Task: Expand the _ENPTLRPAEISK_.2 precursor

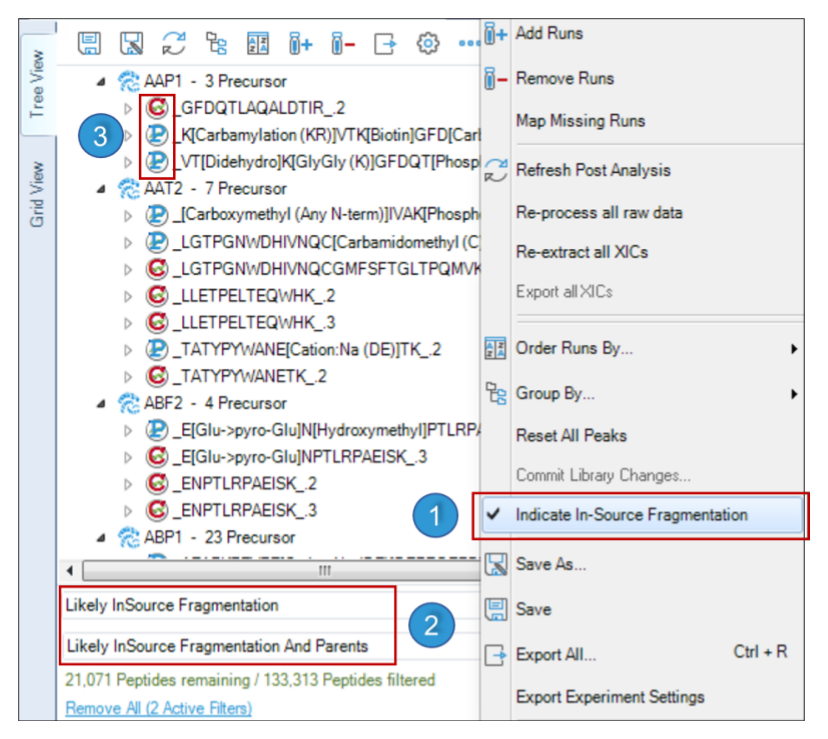Action: 128,484
